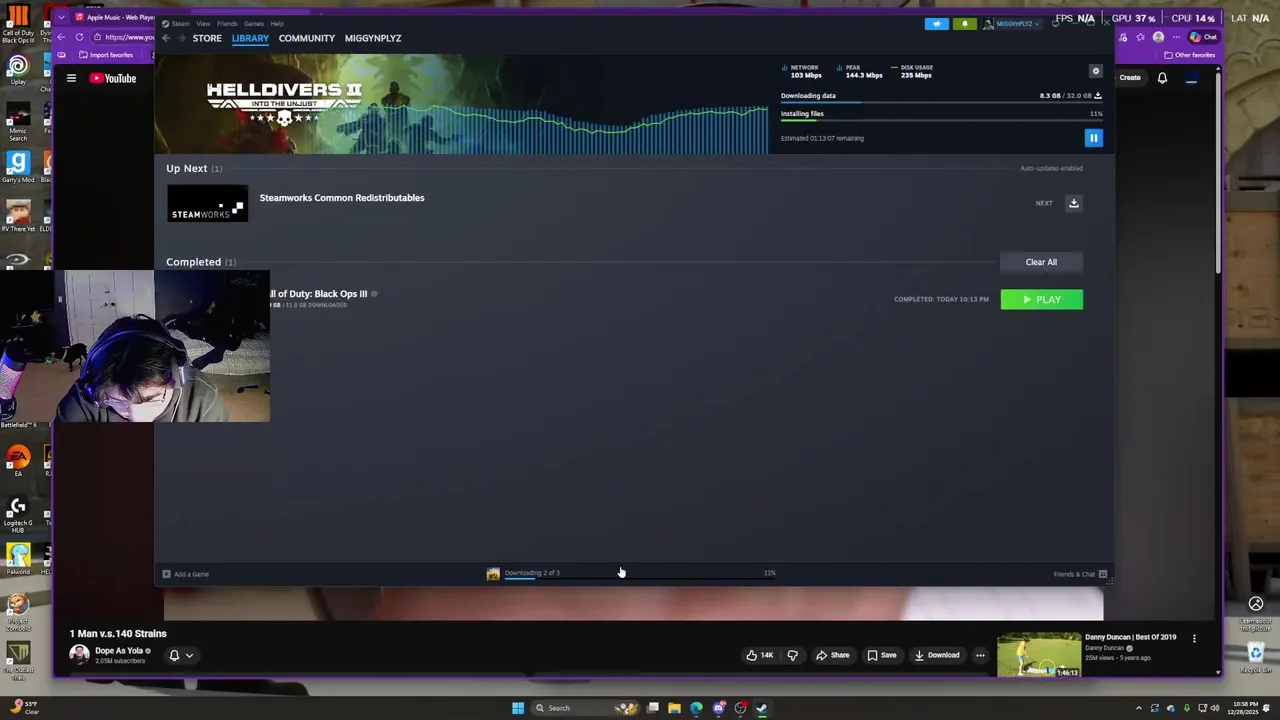This screenshot has height=720, width=1280.
Task: Open Dope As Yola channel avatar
Action: (79, 654)
